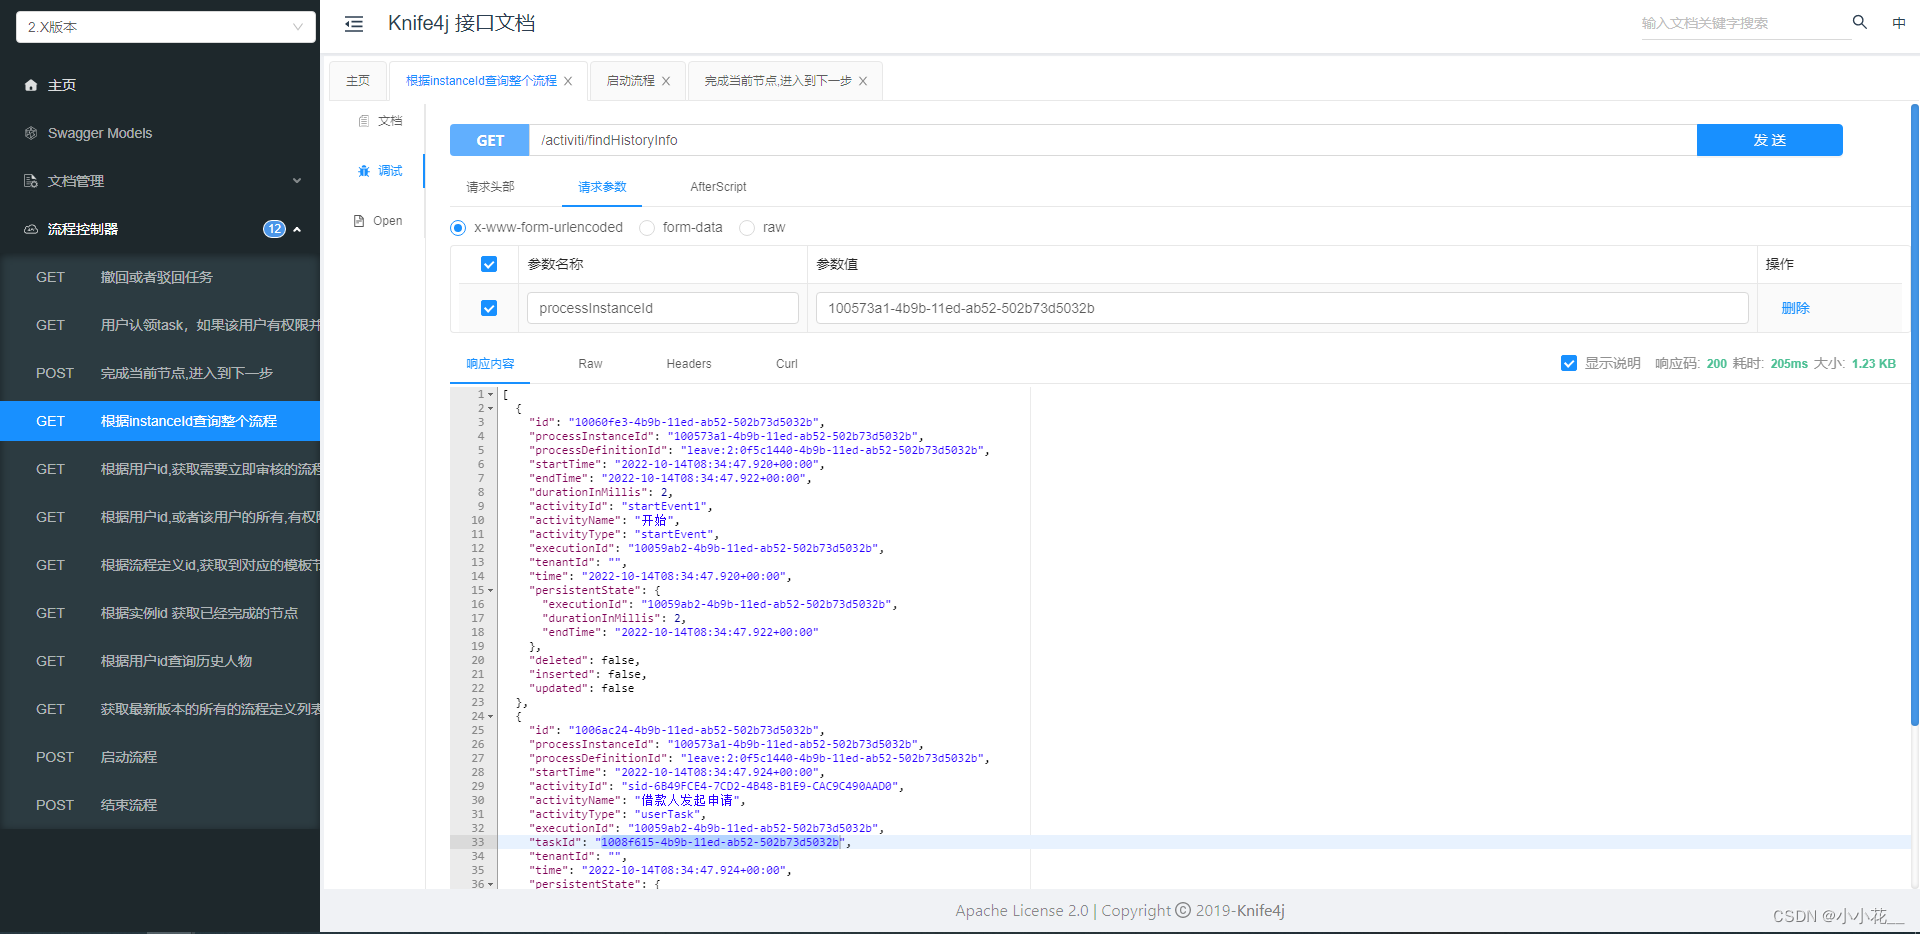
Task: Open the 请求参数 tab
Action: click(602, 187)
